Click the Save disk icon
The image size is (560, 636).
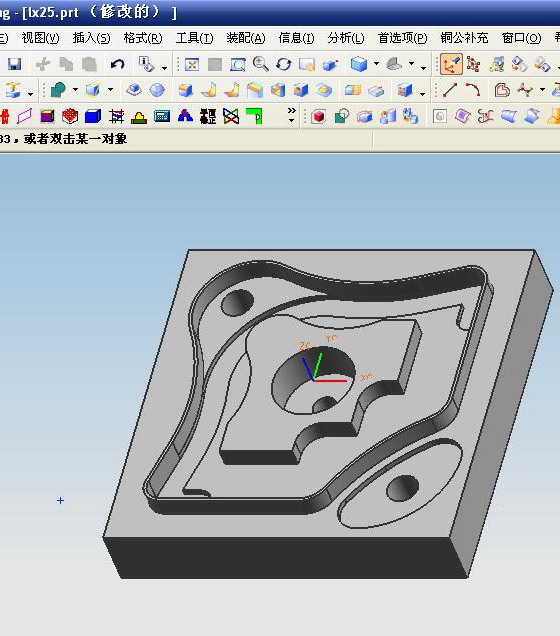coord(14,64)
